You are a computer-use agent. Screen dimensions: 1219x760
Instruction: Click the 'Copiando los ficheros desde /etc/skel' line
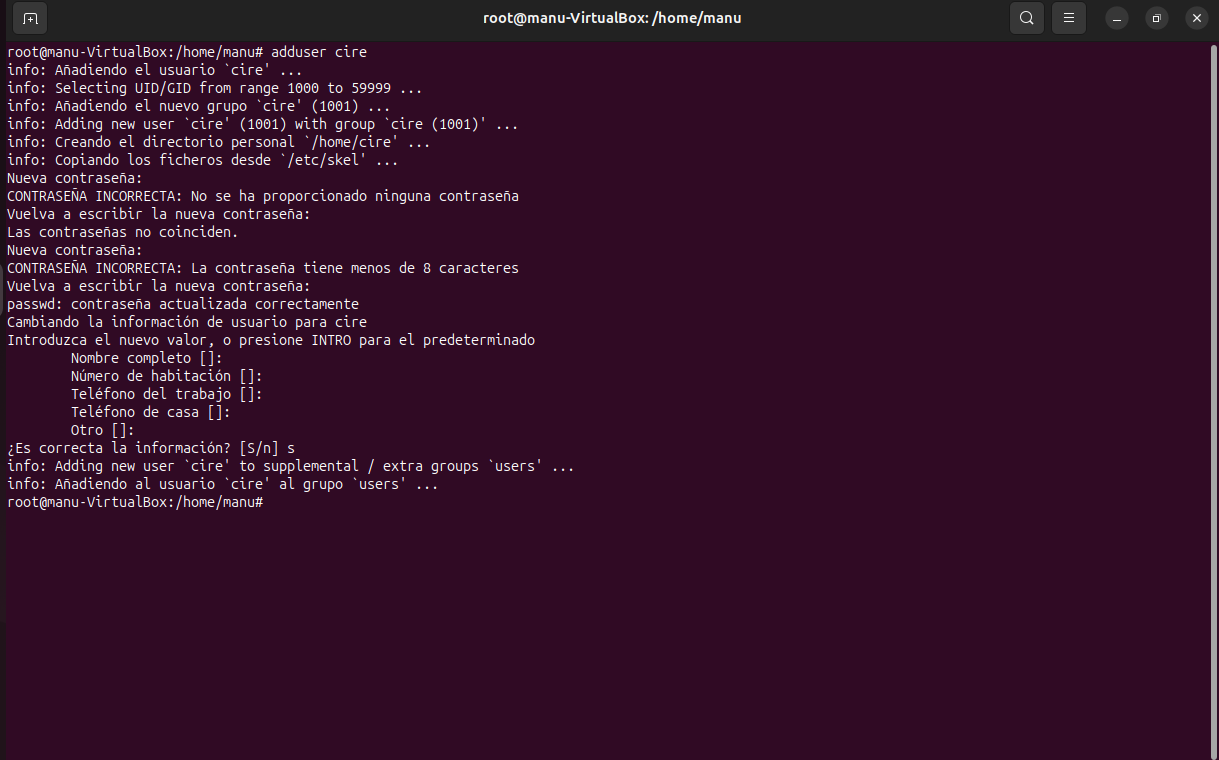(202, 160)
